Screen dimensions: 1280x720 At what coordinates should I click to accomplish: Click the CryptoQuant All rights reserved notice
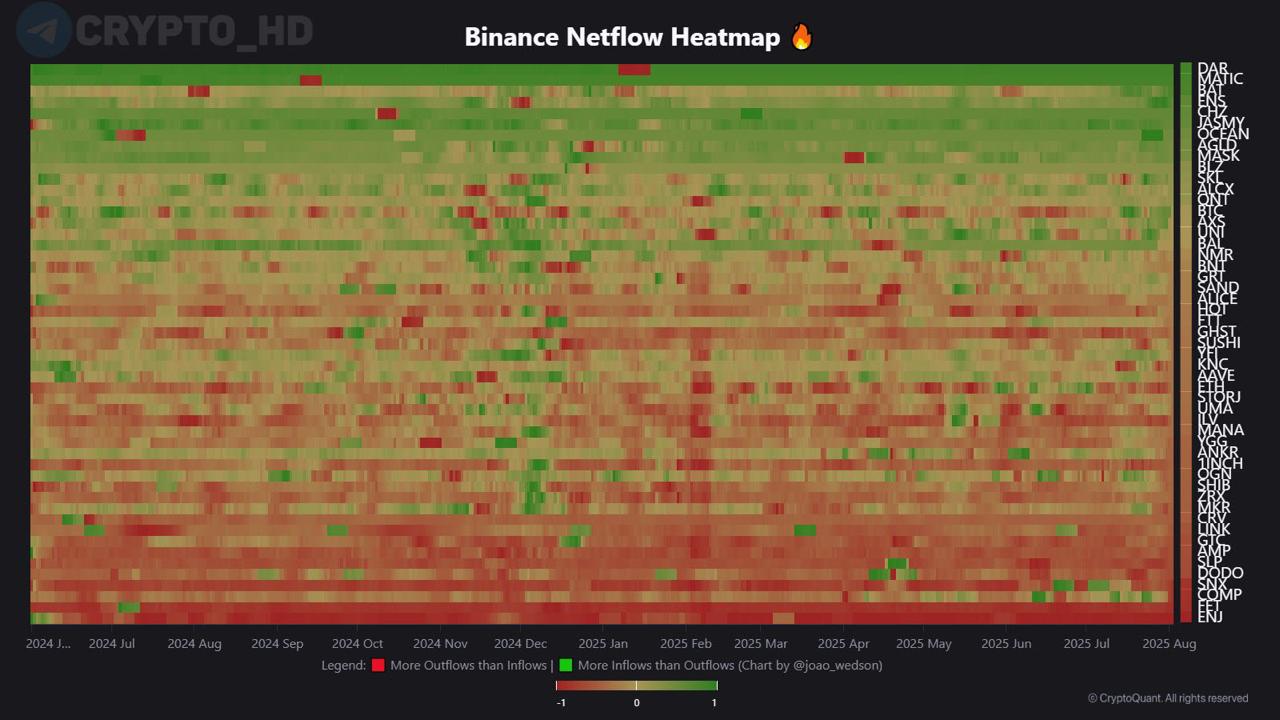pos(1168,698)
